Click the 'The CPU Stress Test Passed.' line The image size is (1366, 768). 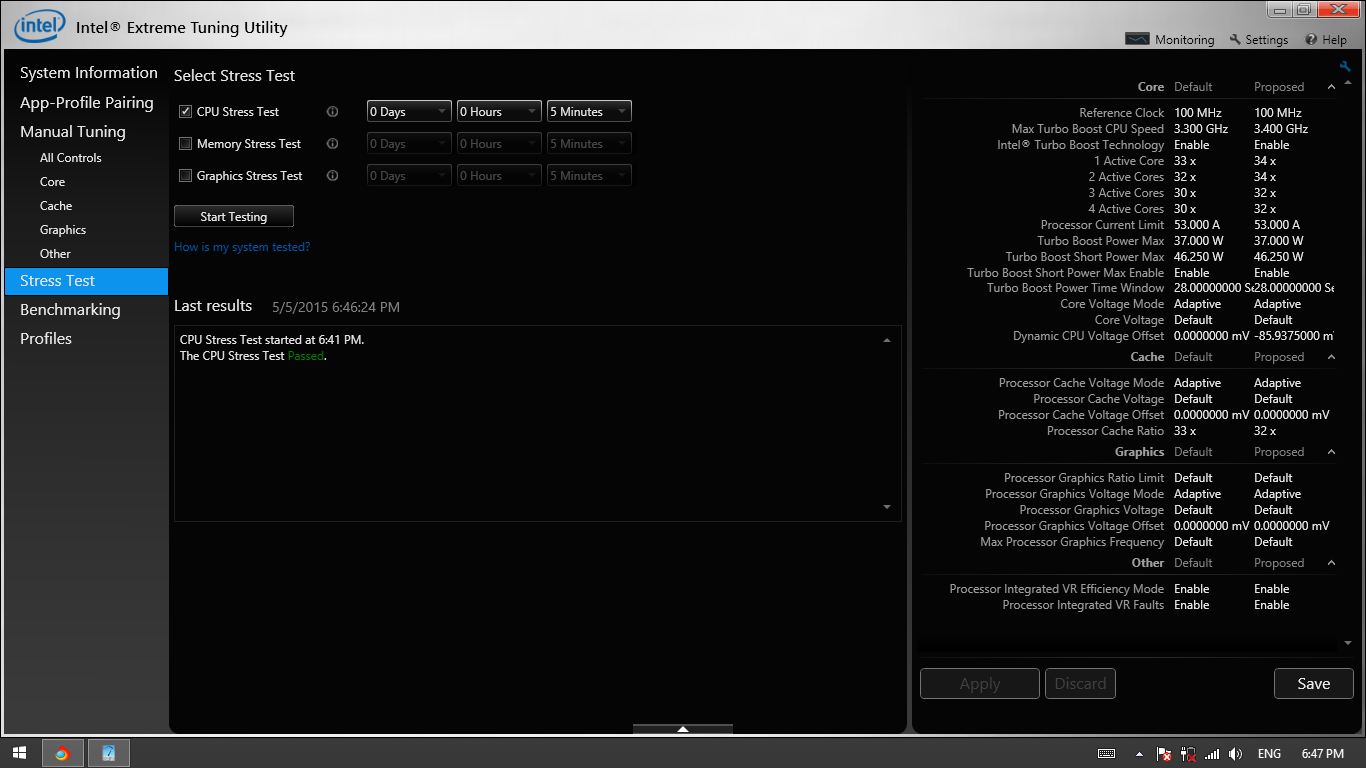(253, 356)
